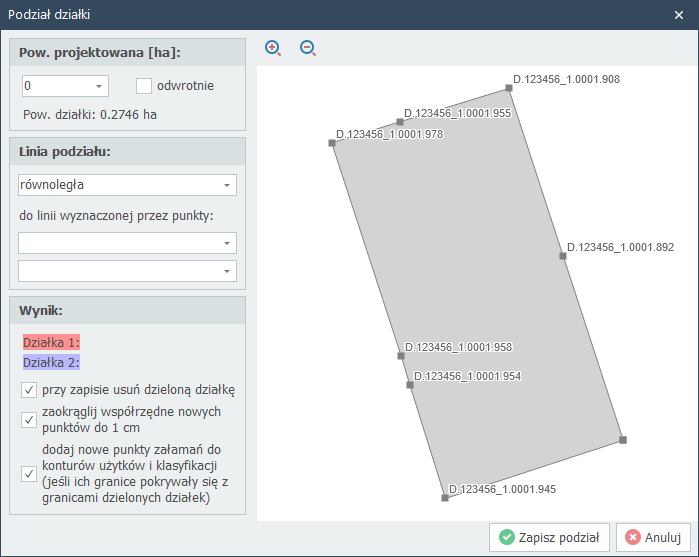Toggle 'zaokrąglij współrzędne nowych punktów' checkbox
The image size is (699, 557).
point(29,420)
